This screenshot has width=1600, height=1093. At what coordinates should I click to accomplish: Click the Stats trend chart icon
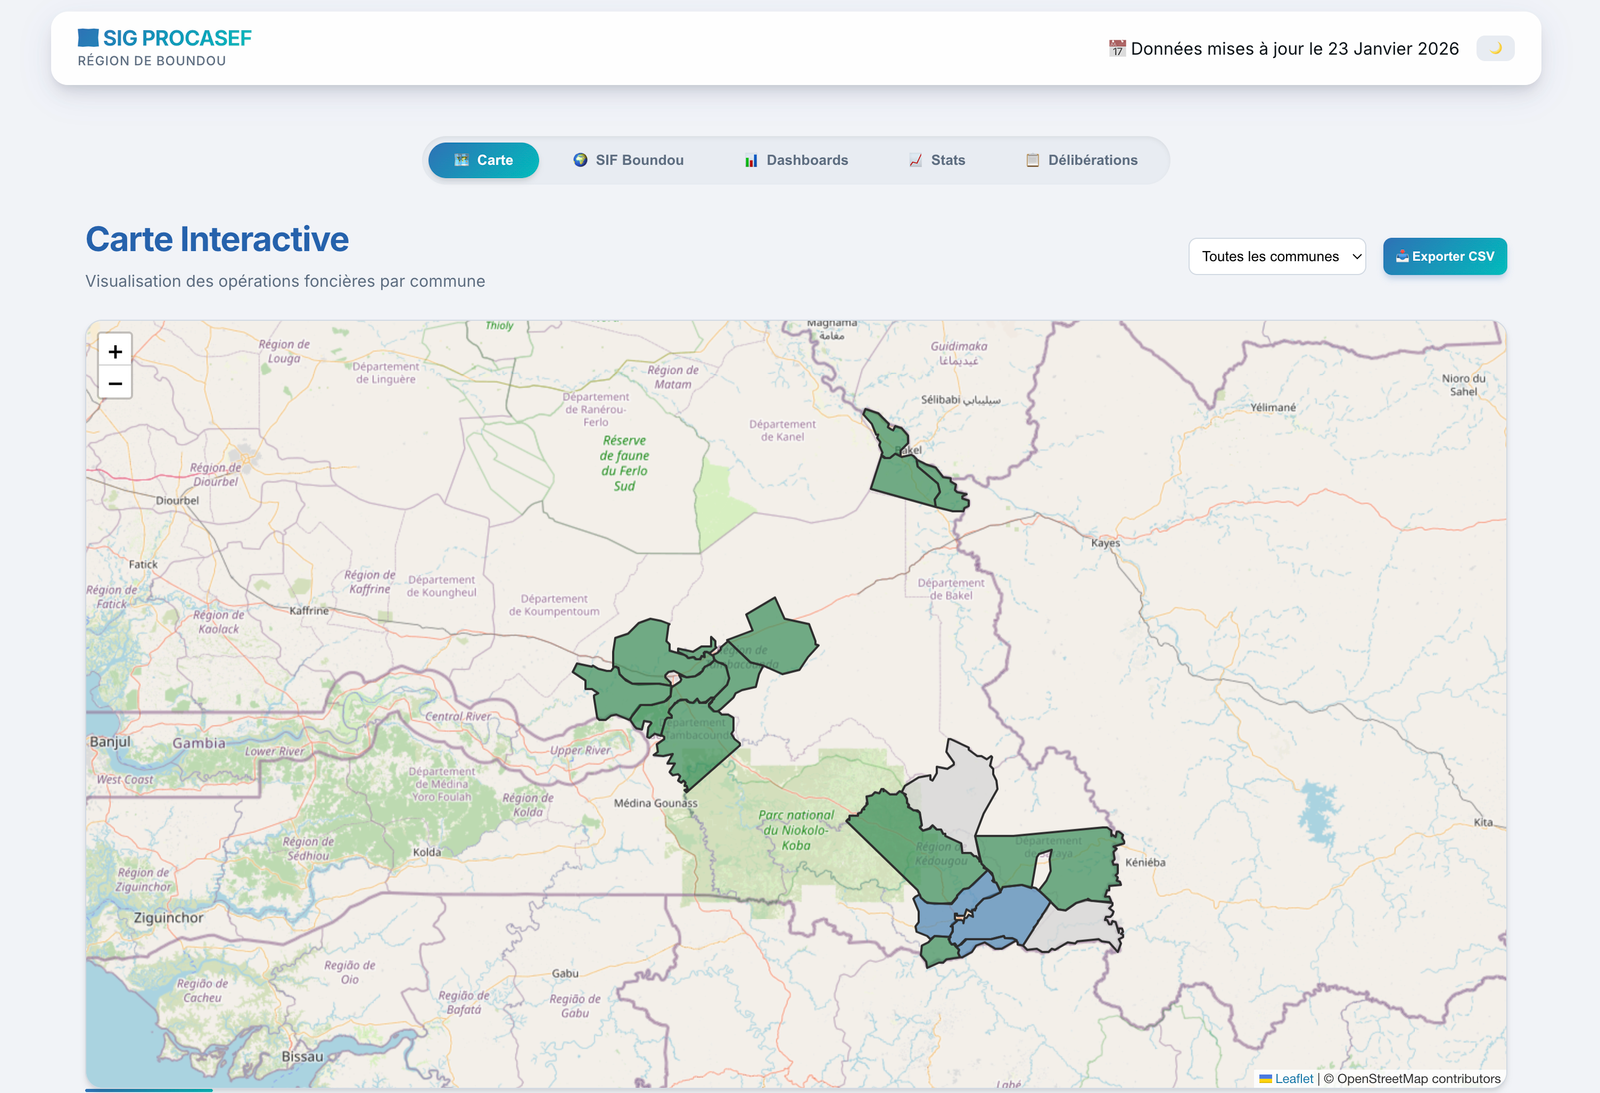point(915,160)
